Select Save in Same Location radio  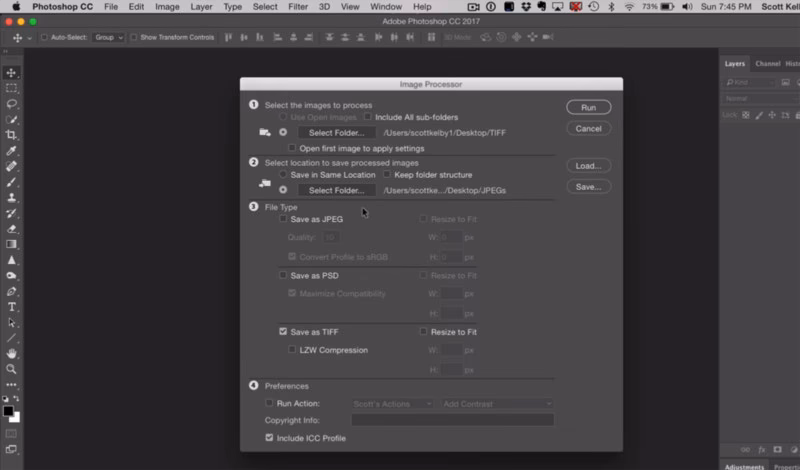[x=283, y=175]
